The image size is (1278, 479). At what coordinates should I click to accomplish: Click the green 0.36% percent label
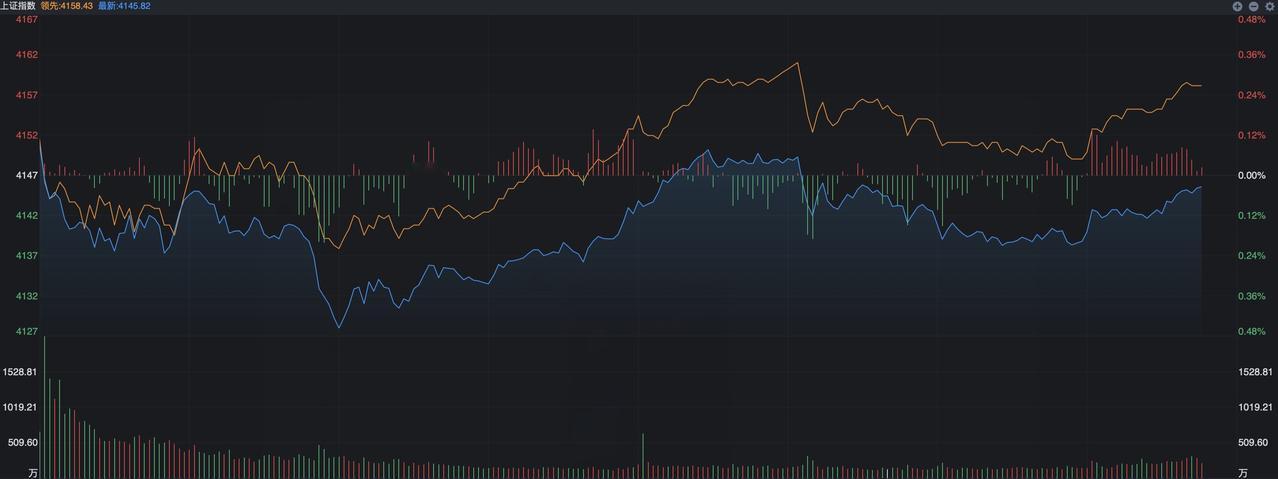1252,295
